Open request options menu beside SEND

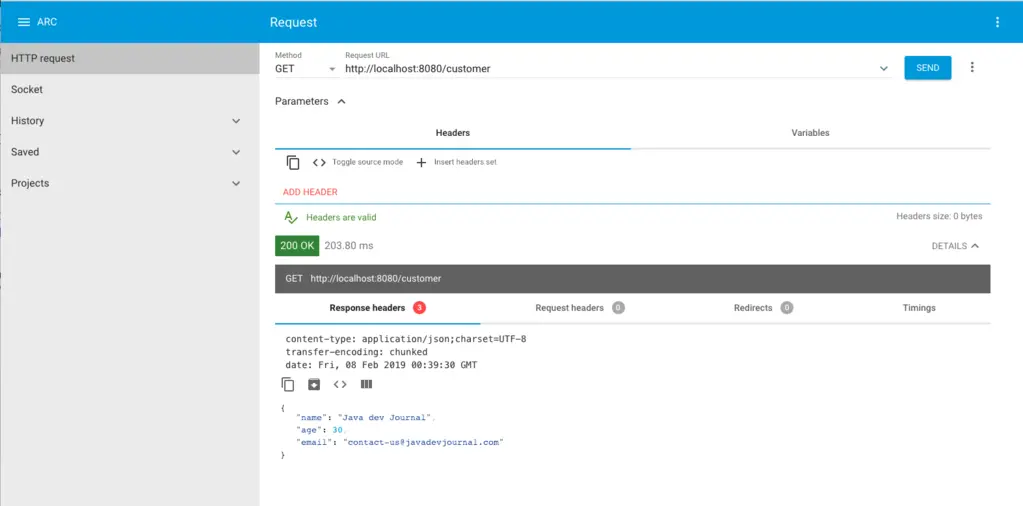[x=972, y=67]
